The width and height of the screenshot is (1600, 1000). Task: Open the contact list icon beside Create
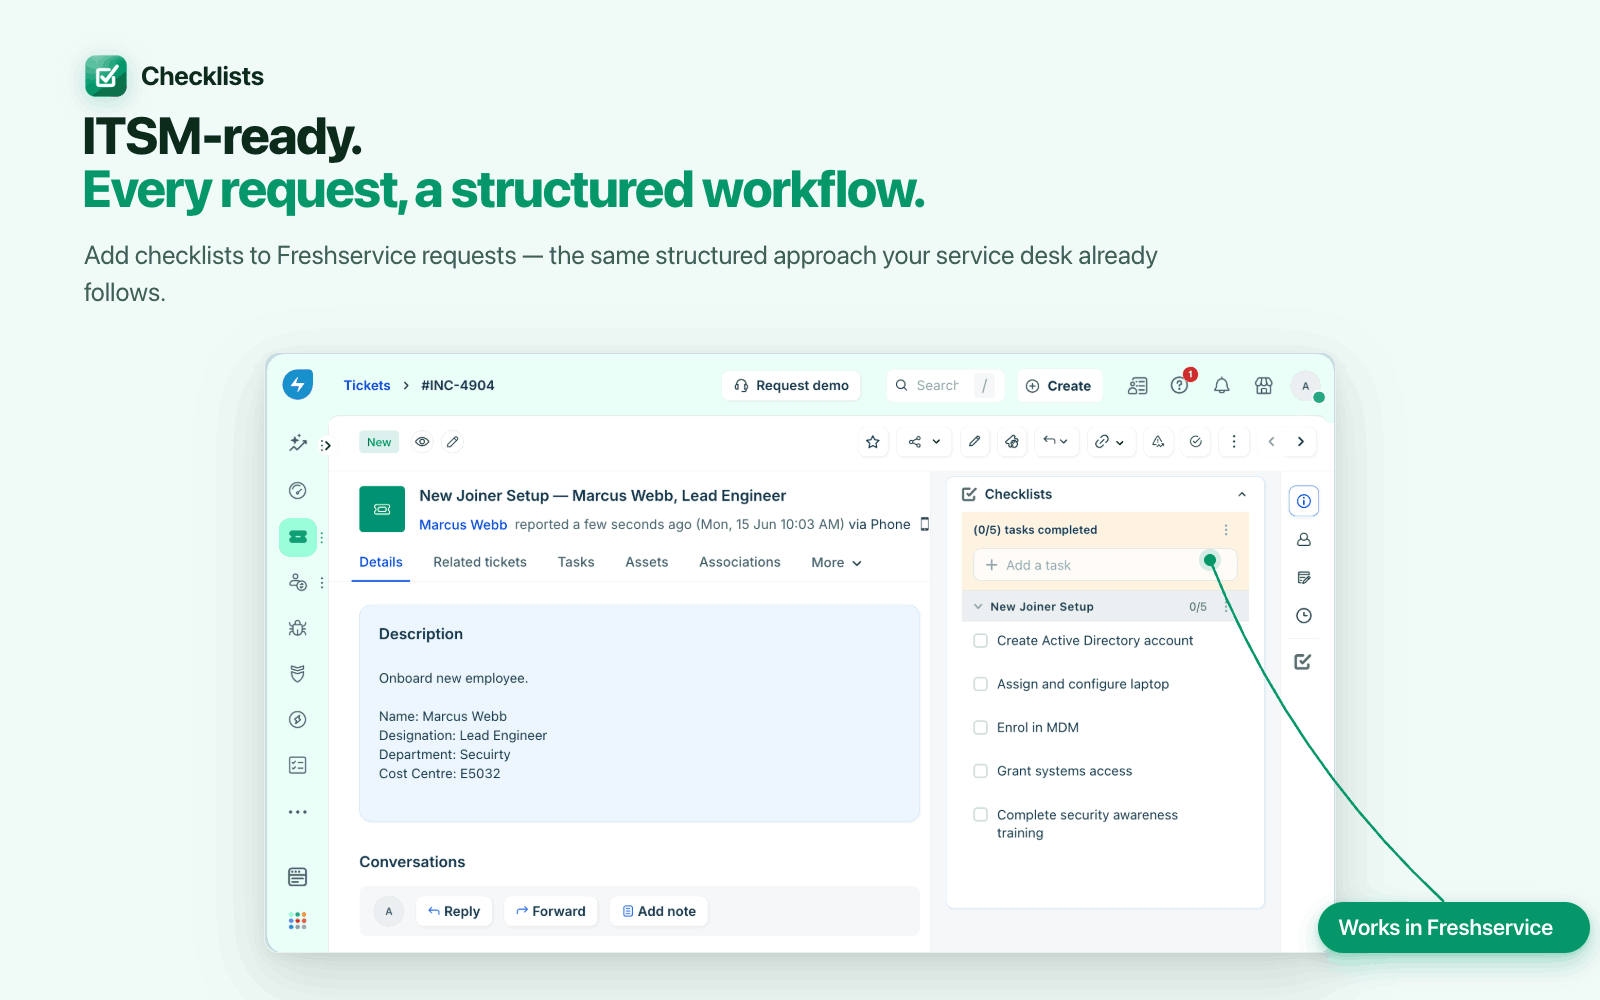1138,386
